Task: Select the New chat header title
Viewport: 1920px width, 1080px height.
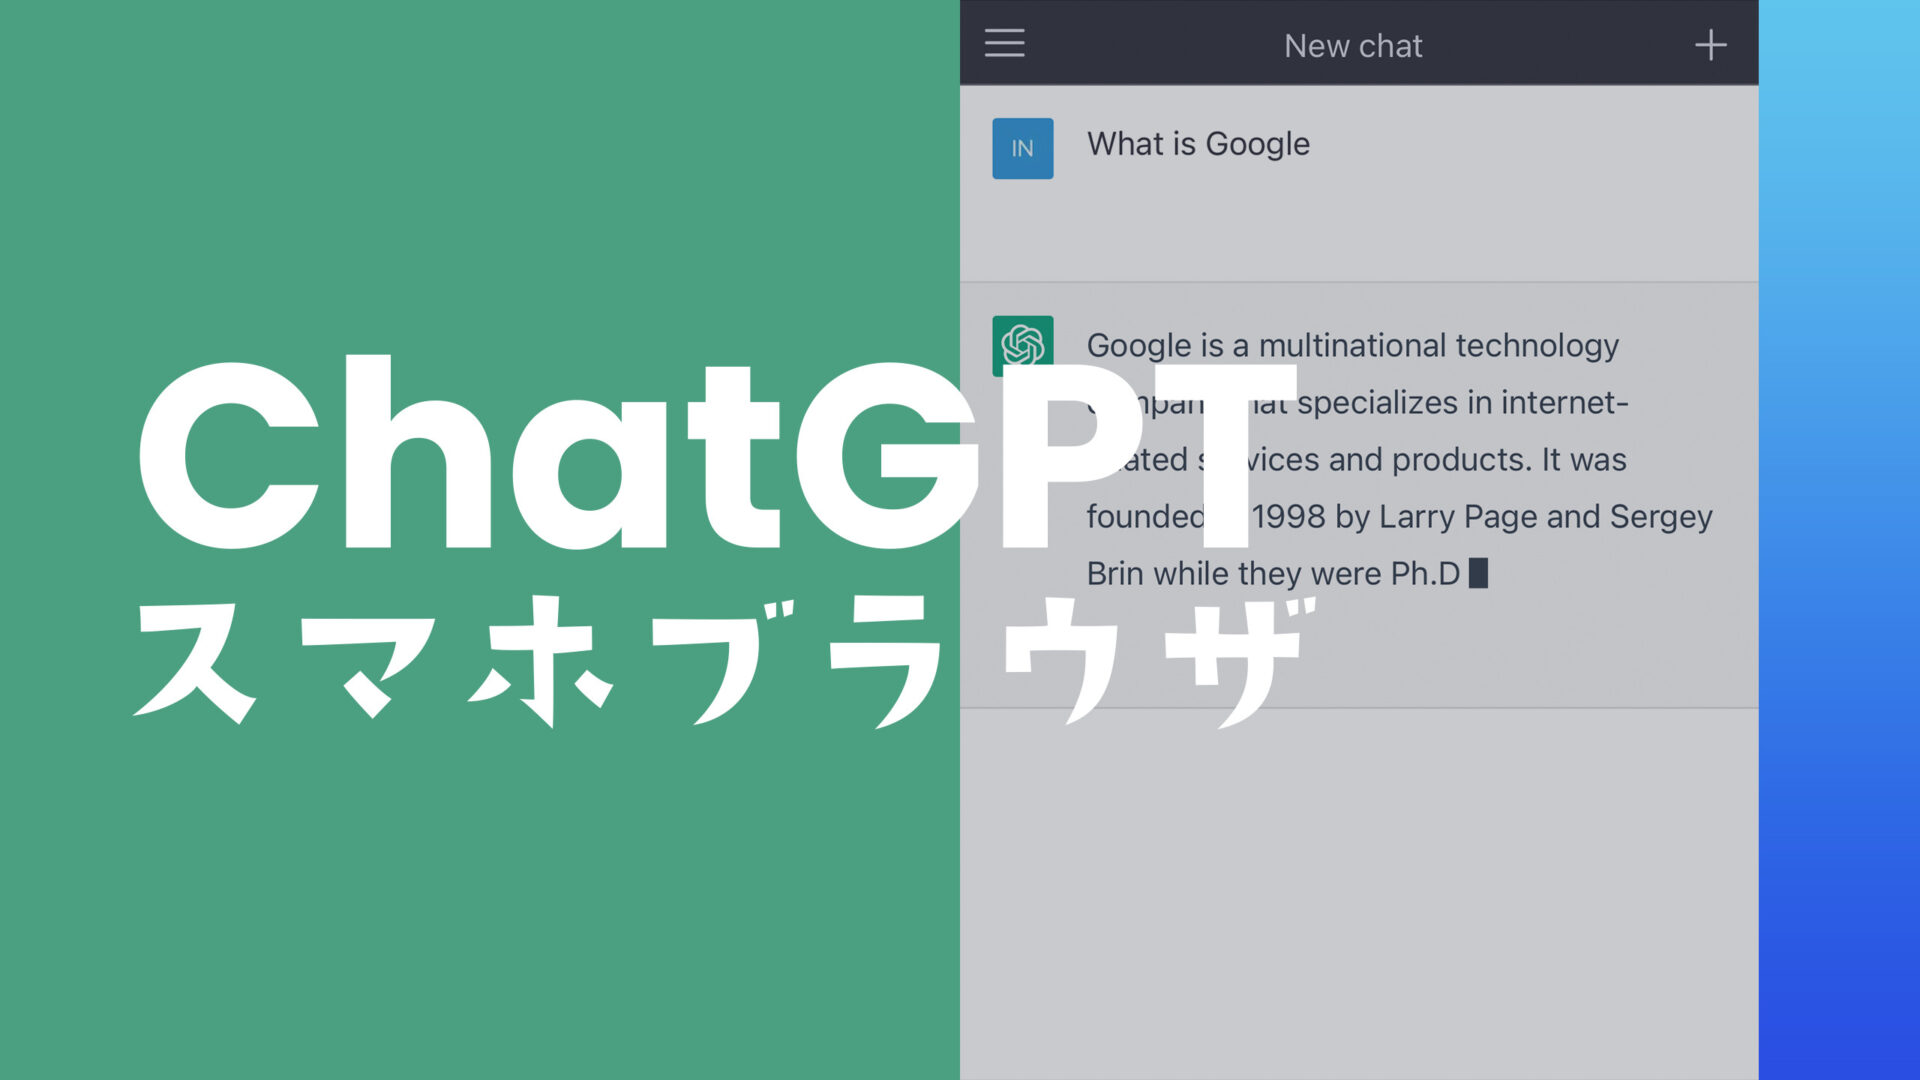Action: 1352,46
